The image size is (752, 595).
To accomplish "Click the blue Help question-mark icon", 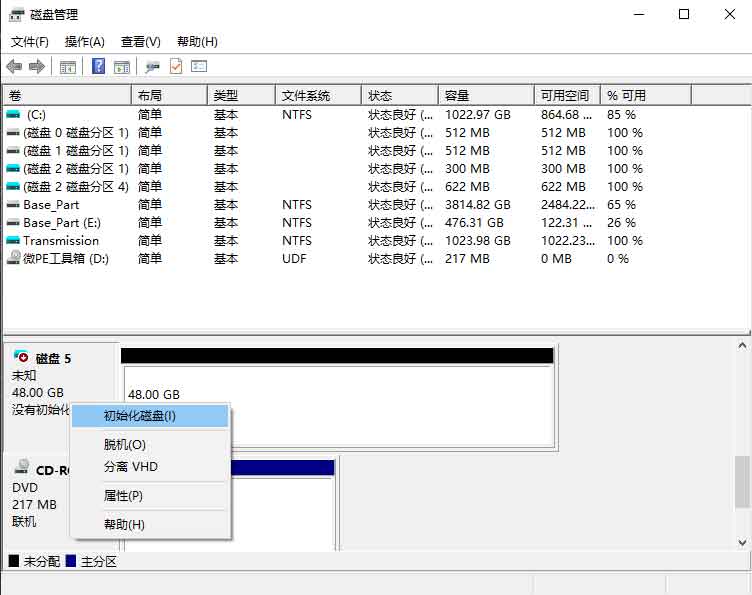I will point(98,66).
